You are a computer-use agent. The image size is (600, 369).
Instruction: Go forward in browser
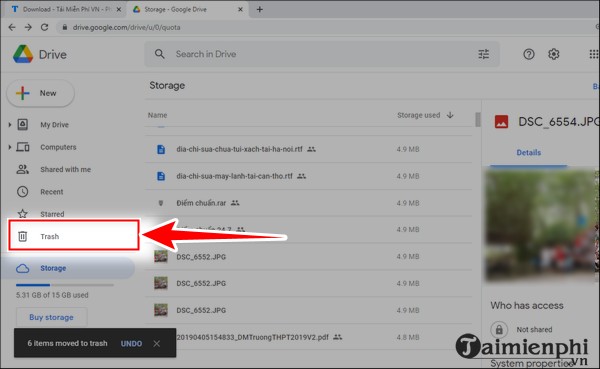click(28, 27)
